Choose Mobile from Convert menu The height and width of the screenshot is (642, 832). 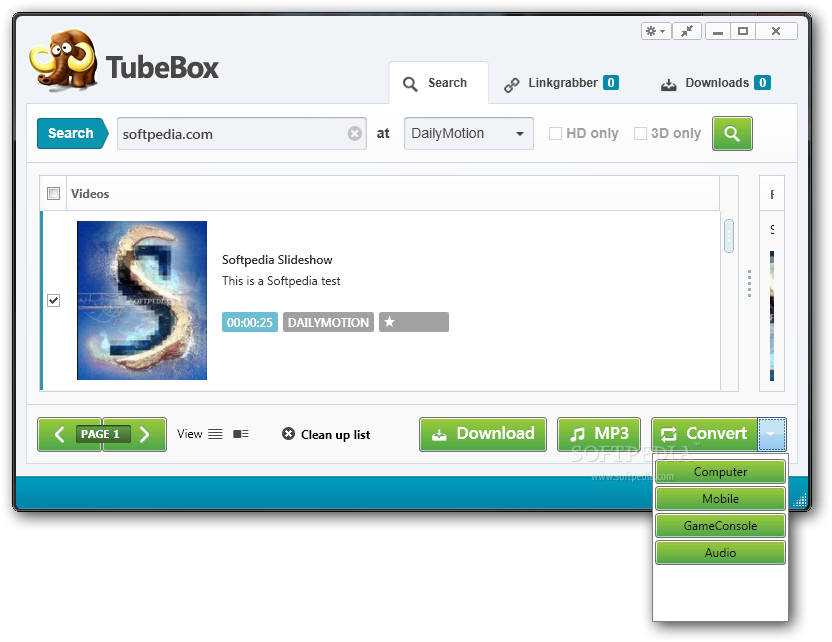pyautogui.click(x=720, y=499)
